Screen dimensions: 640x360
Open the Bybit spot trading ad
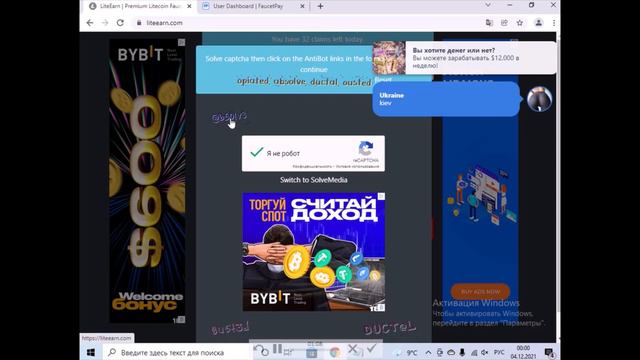[x=313, y=252]
